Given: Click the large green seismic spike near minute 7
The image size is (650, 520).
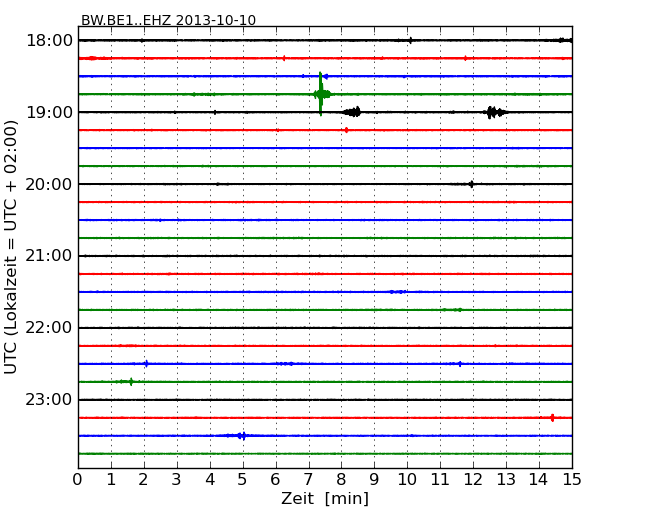Looking at the screenshot, I should click(x=321, y=94).
